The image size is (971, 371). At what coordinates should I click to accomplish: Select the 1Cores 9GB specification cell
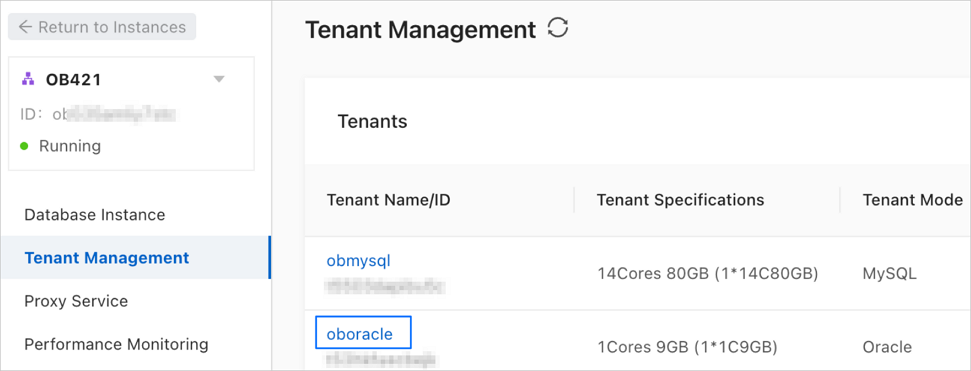[687, 347]
